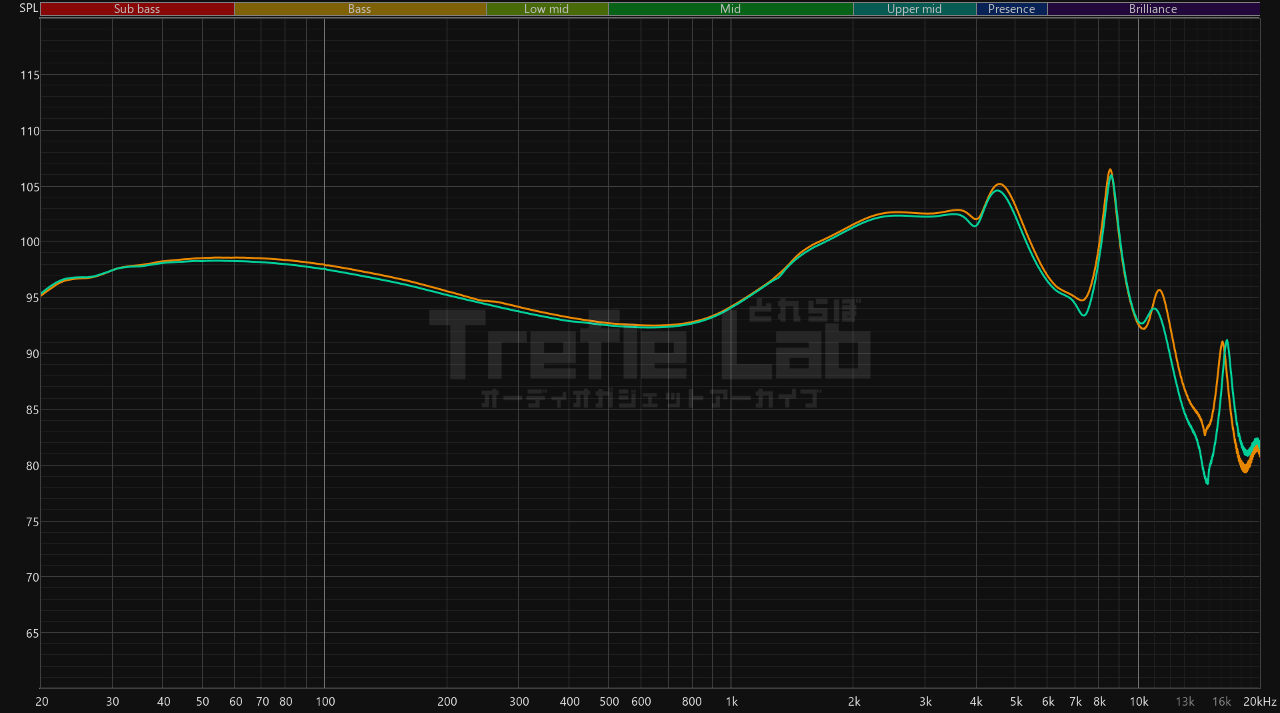This screenshot has width=1280, height=713.
Task: Click the Mid frequency band label
Action: [x=730, y=8]
